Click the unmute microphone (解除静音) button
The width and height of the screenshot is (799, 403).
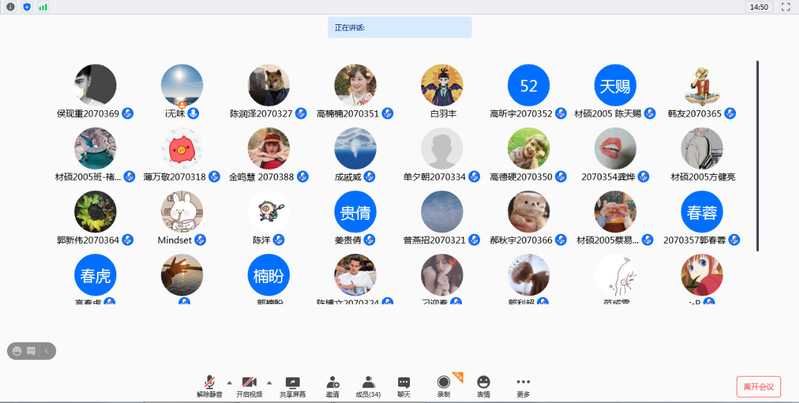pyautogui.click(x=209, y=384)
